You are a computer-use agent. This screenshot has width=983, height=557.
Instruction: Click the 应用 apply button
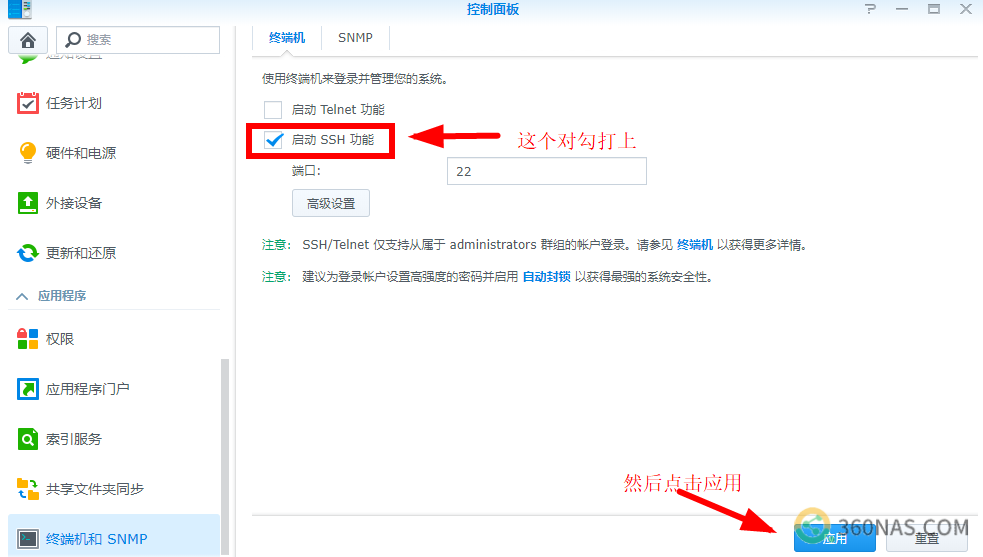click(834, 538)
